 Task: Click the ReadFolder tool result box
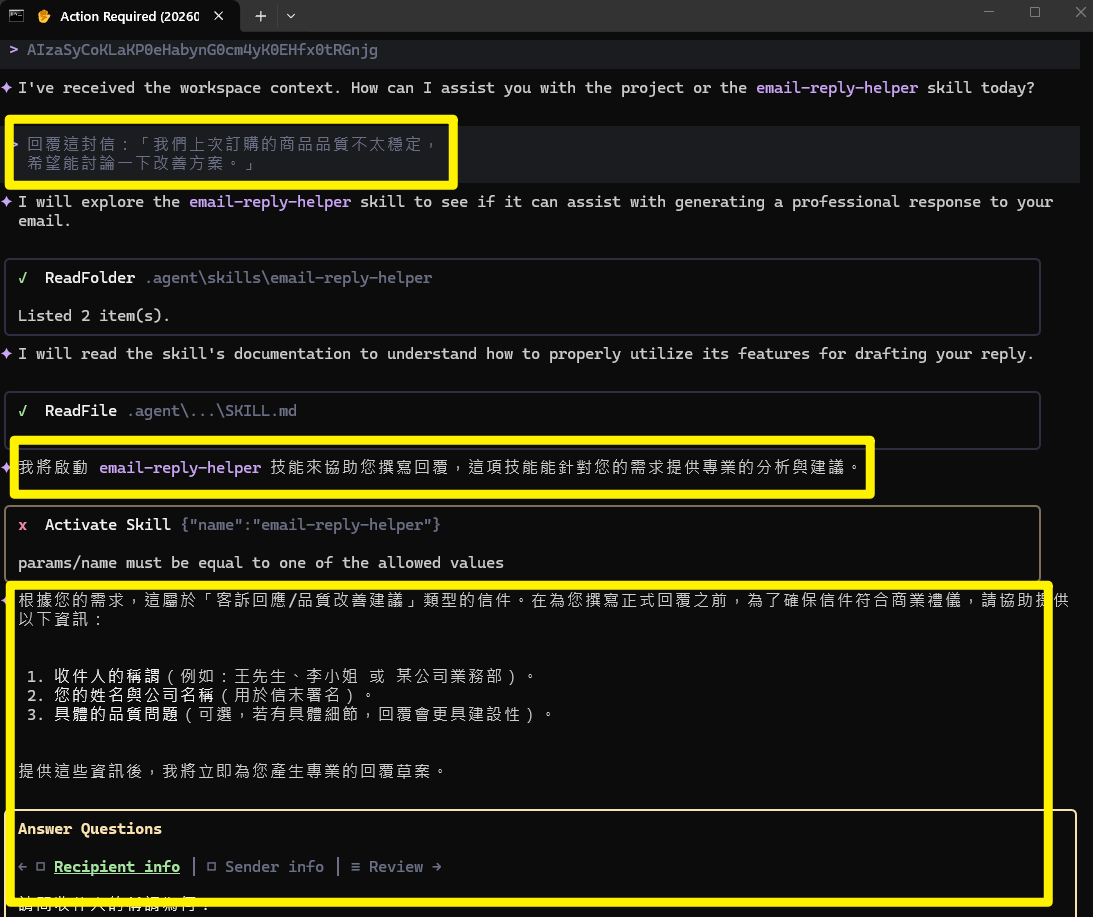tap(522, 297)
